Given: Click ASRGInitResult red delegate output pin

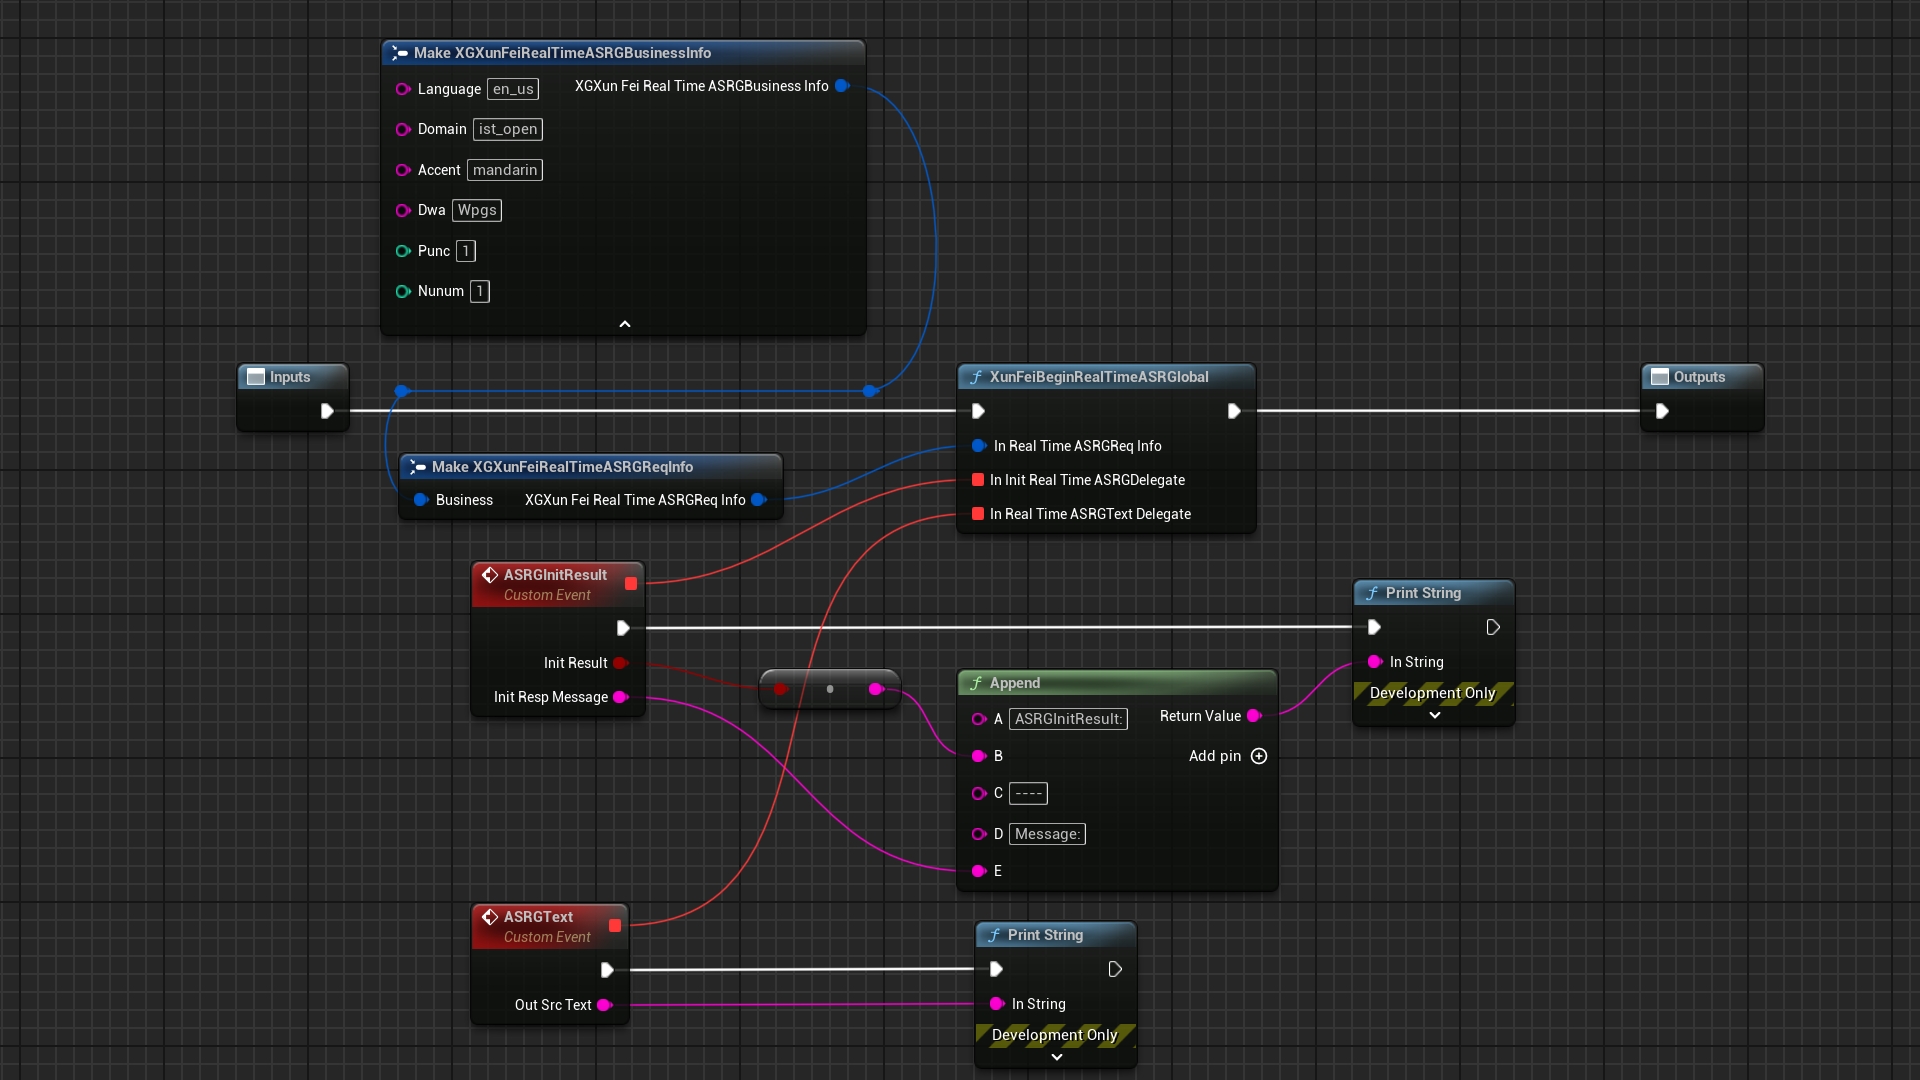Looking at the screenshot, I should tap(631, 583).
